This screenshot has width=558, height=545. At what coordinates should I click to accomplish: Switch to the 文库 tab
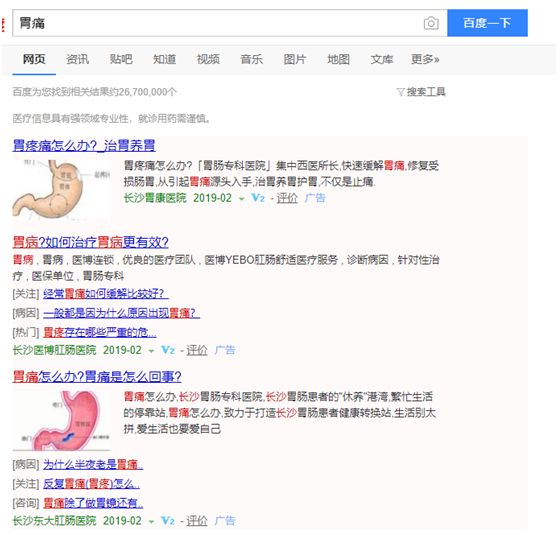(x=382, y=59)
